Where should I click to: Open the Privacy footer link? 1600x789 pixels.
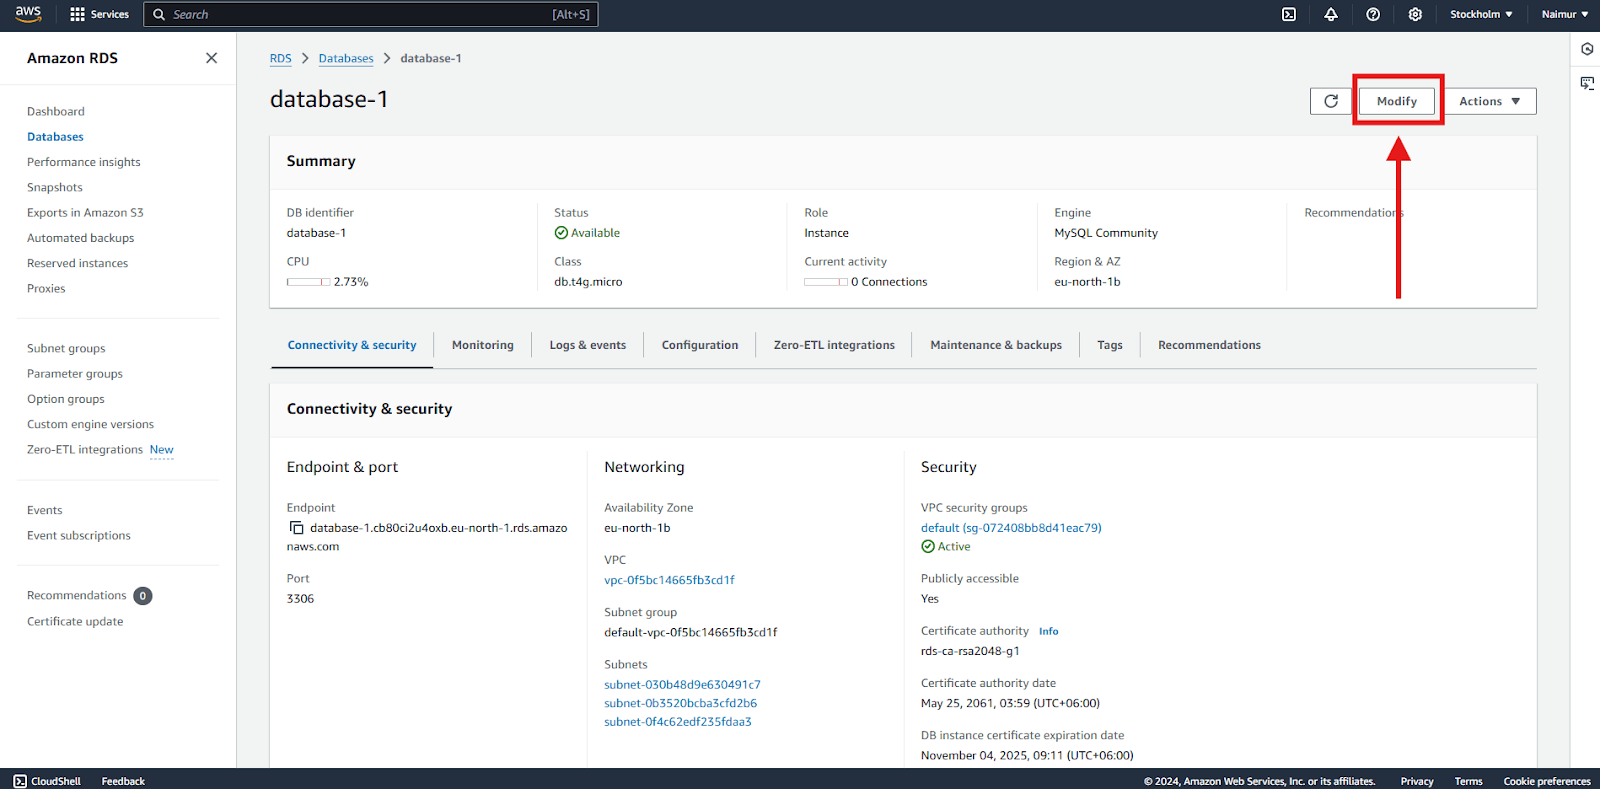click(x=1417, y=781)
